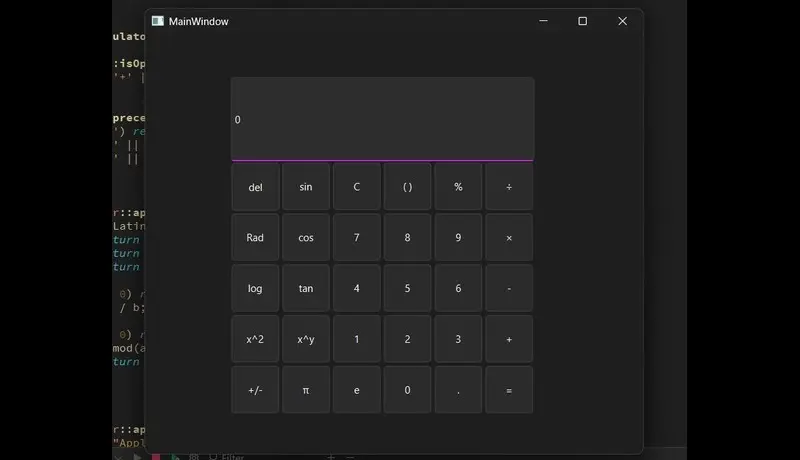This screenshot has height=460, width=800.
Task: Toggle sign with the +/- key
Action: pos(255,390)
